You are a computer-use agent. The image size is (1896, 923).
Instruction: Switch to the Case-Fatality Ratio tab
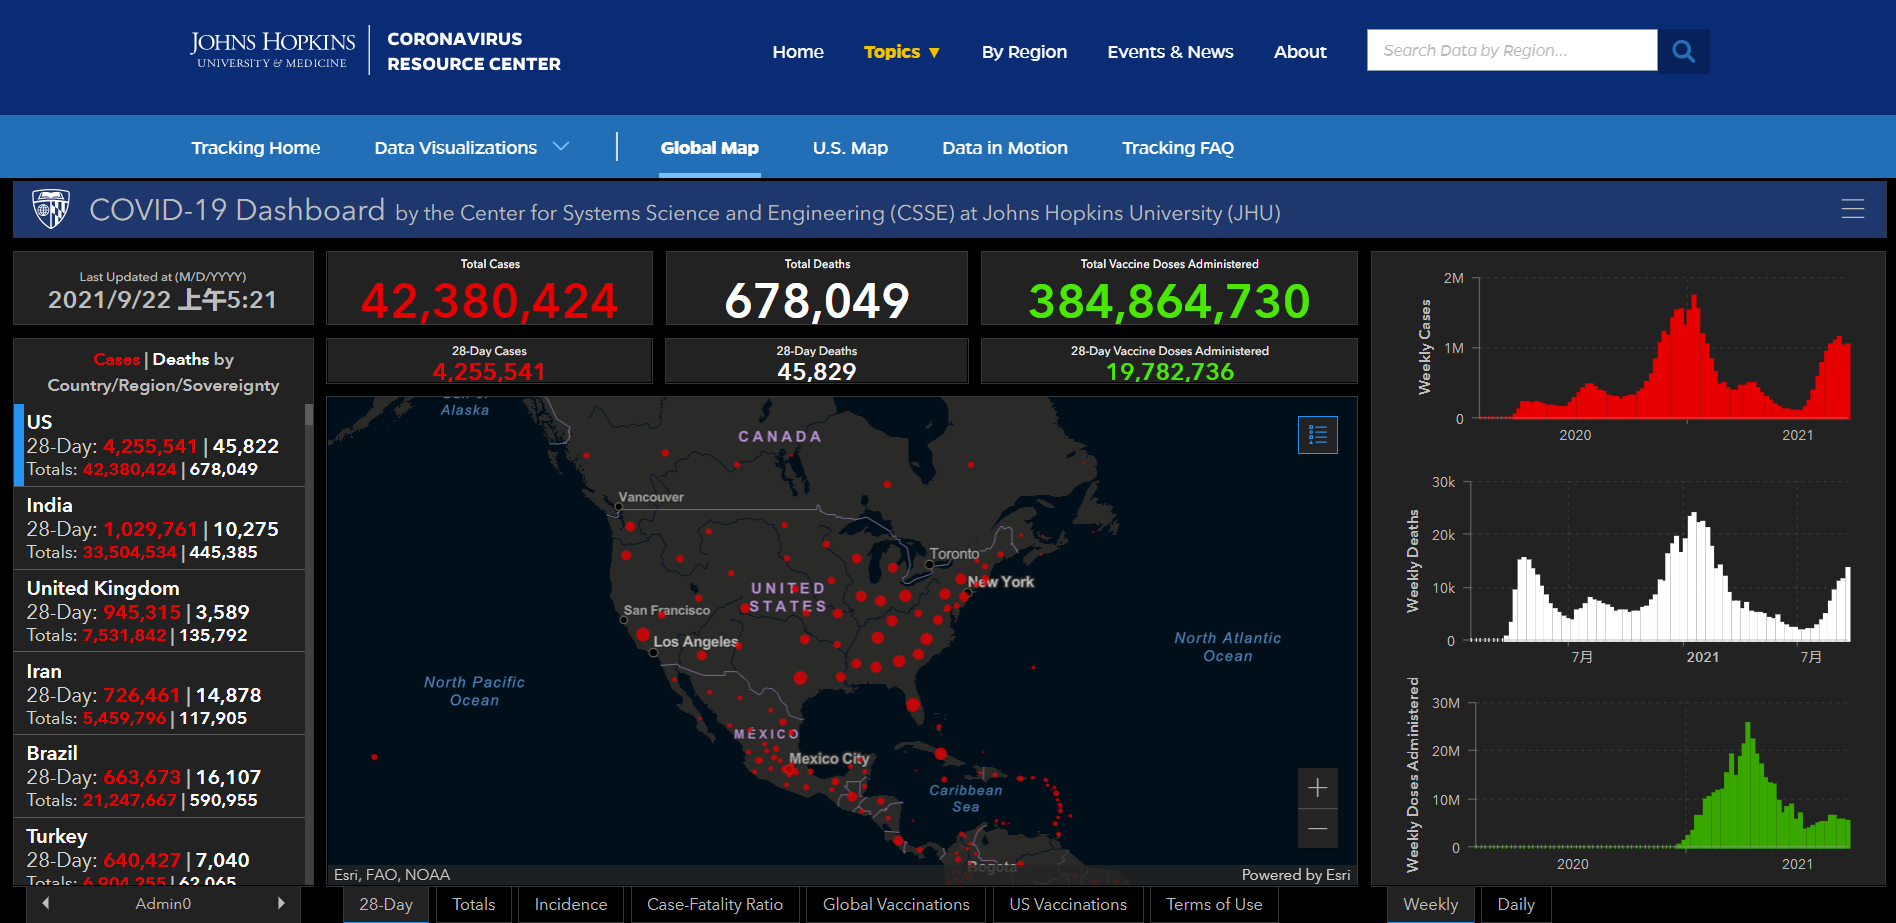(714, 904)
